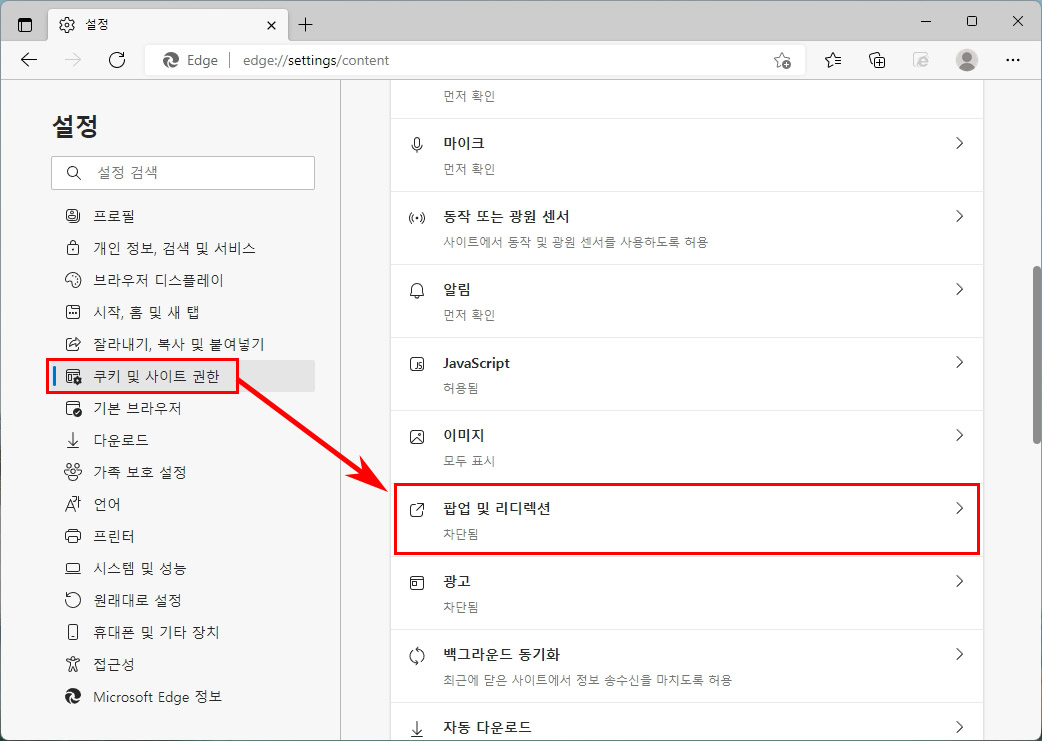
Task: Click the 이미지 picture icon
Action: click(x=417, y=437)
